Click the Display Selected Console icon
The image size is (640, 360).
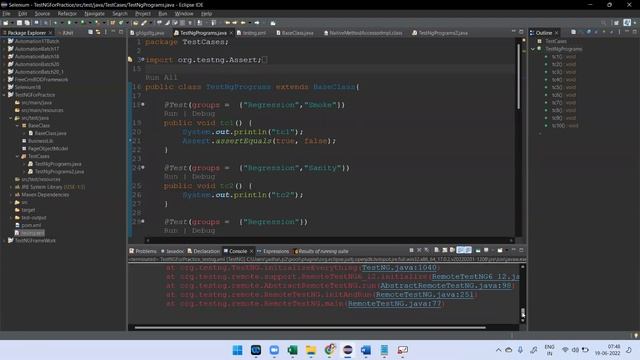[x=486, y=250]
